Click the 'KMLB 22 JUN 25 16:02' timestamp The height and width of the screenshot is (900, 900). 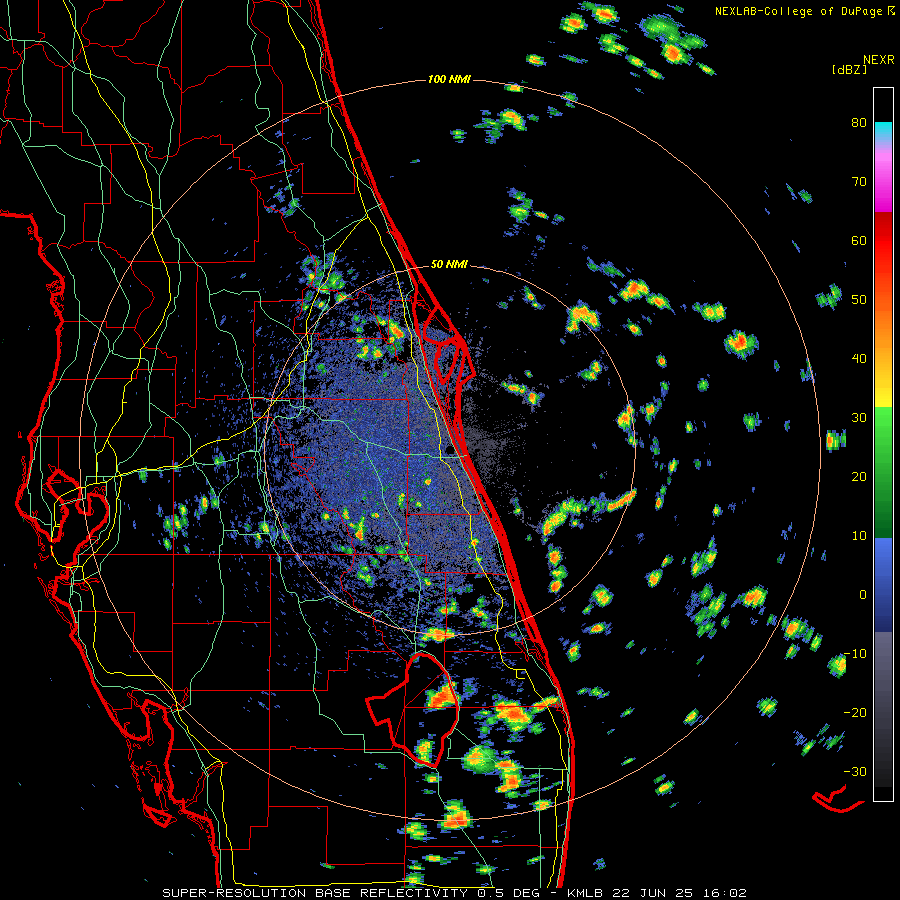pyautogui.click(x=657, y=893)
